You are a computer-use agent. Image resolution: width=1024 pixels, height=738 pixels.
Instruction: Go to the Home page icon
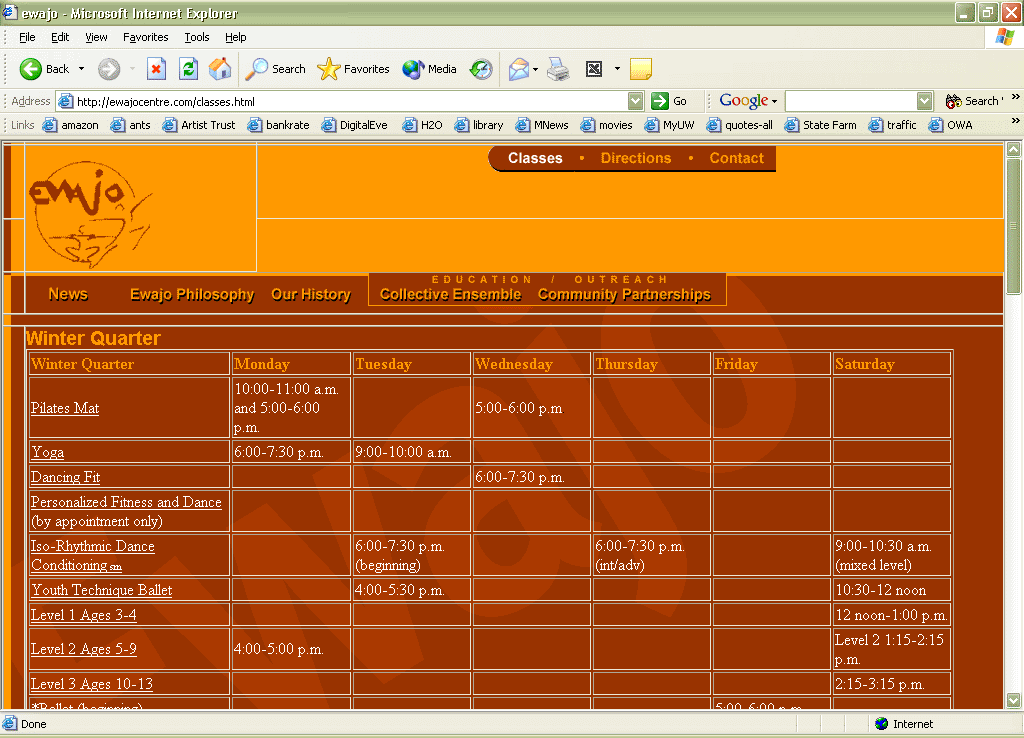(220, 69)
